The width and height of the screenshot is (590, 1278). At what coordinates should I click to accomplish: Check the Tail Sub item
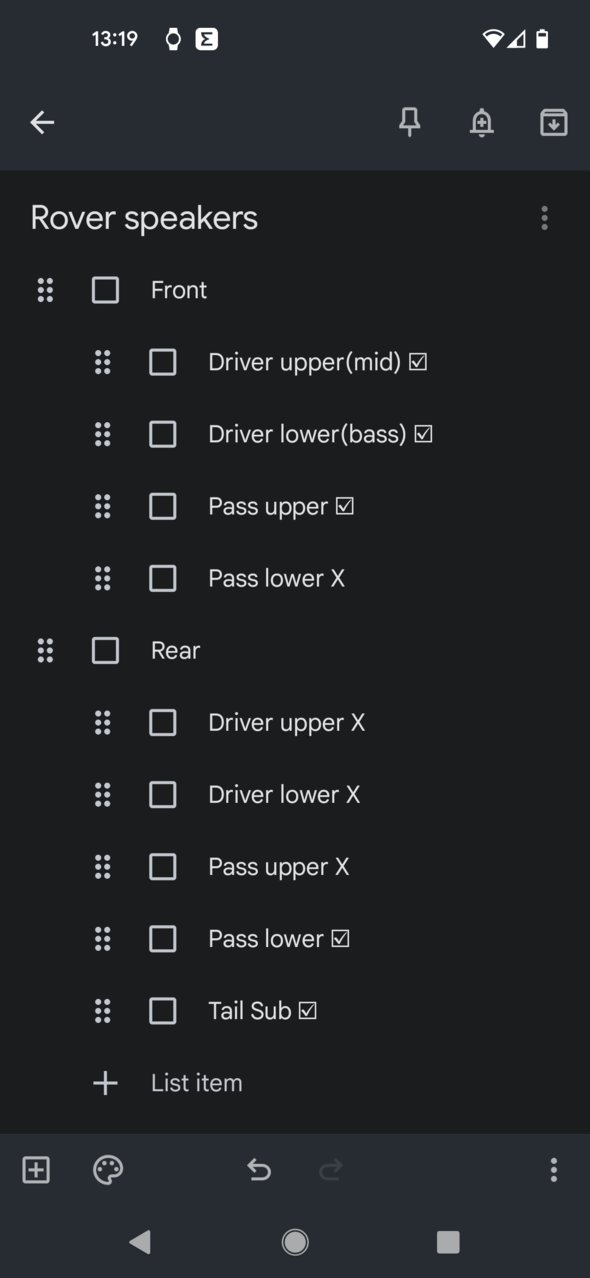(162, 1010)
